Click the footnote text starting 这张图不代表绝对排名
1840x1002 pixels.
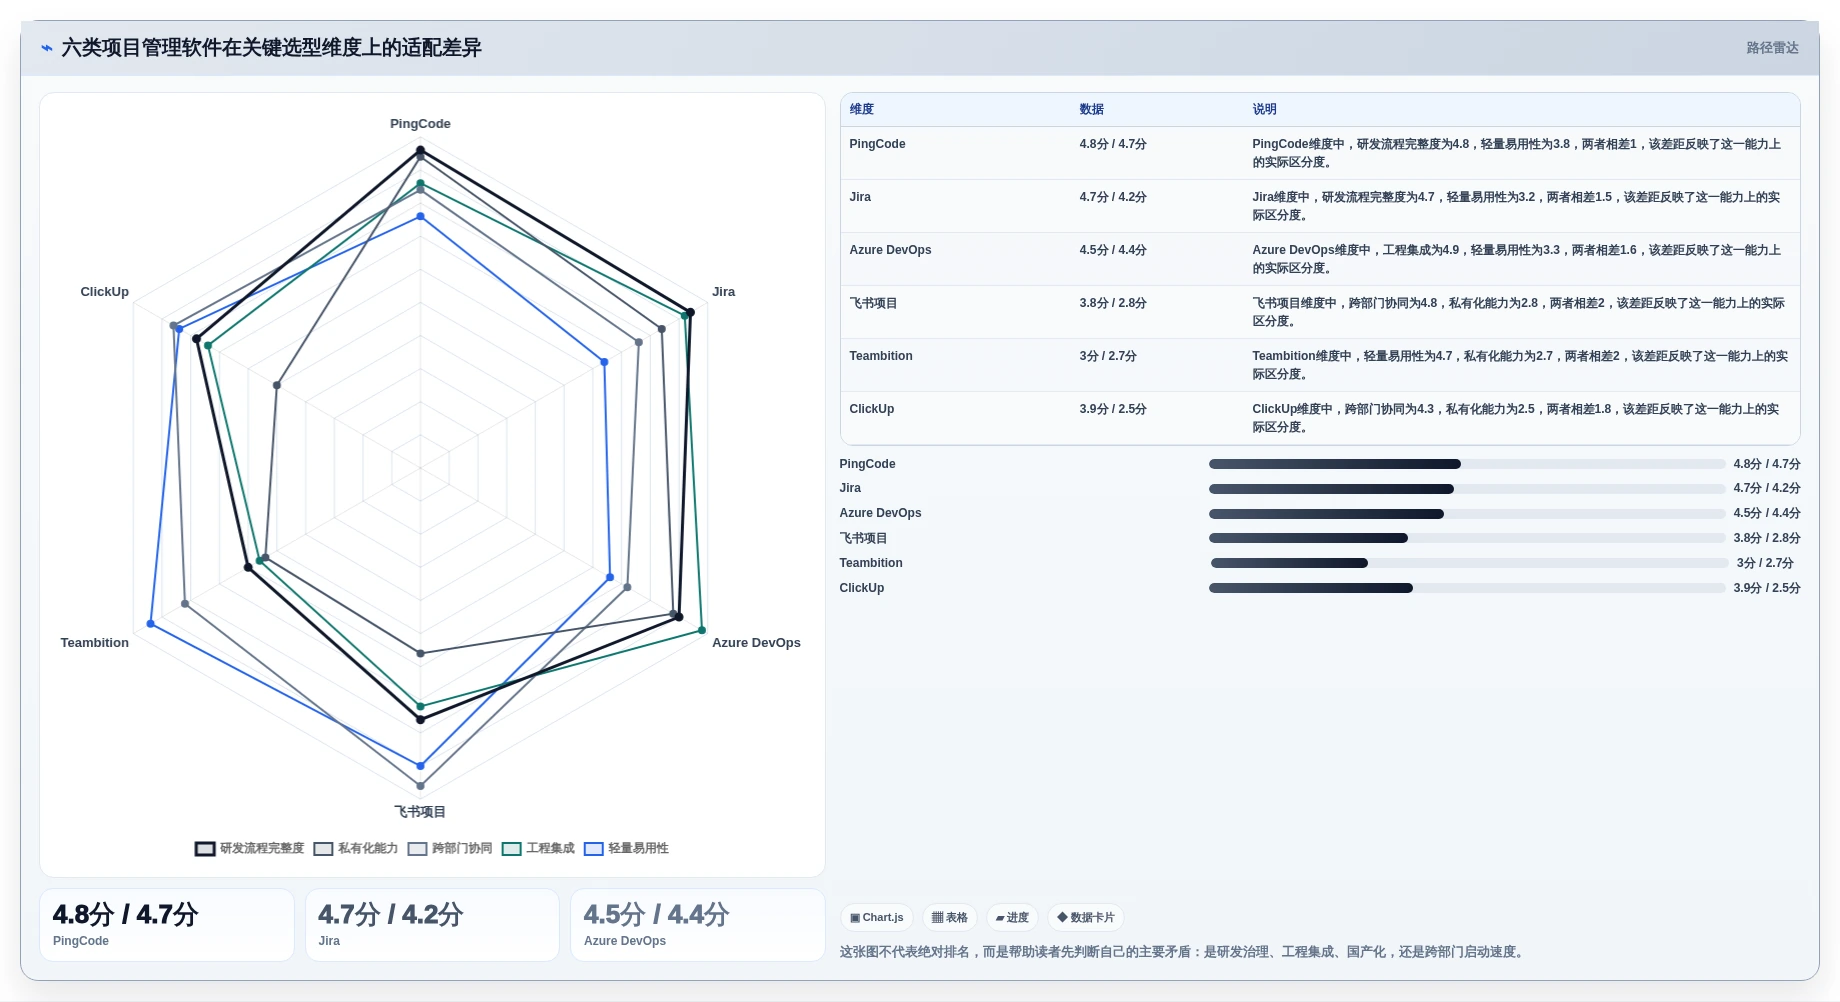coord(1184,952)
